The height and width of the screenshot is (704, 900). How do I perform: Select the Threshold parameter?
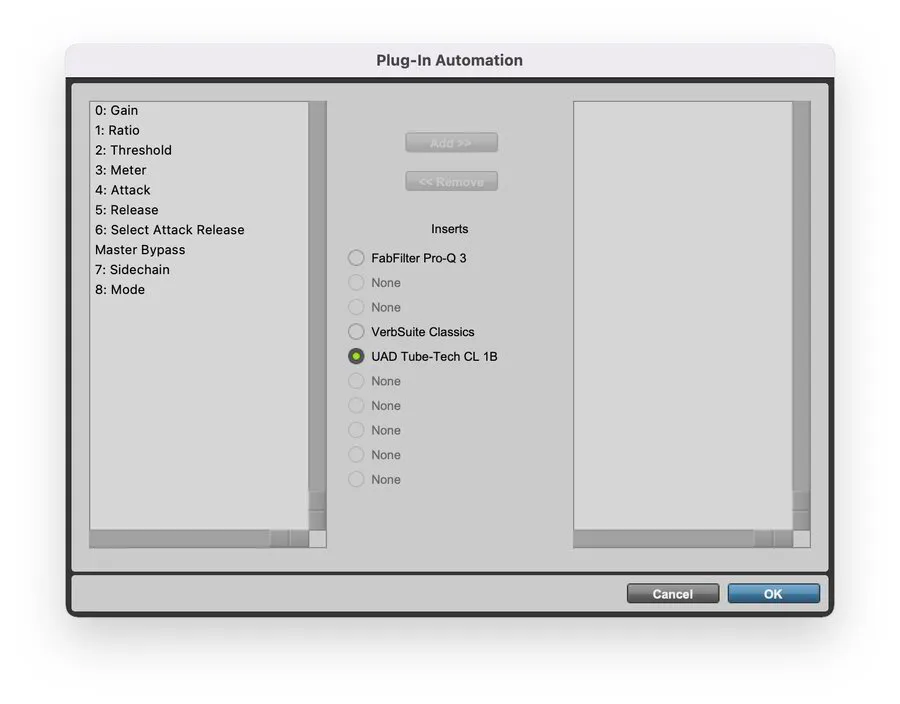pyautogui.click(x=133, y=150)
